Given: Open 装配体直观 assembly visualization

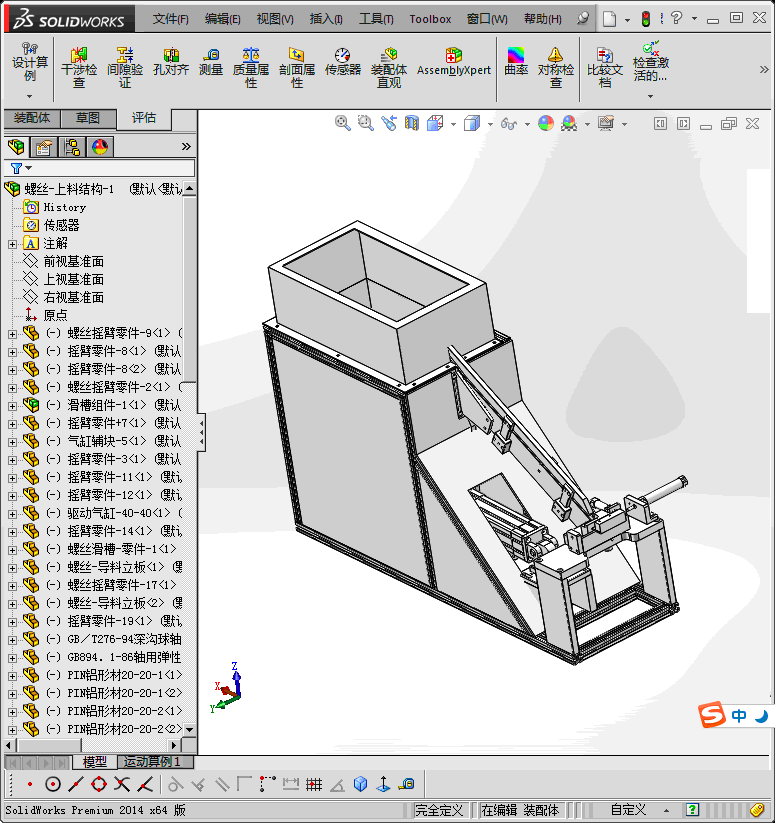Looking at the screenshot, I should 389,68.
